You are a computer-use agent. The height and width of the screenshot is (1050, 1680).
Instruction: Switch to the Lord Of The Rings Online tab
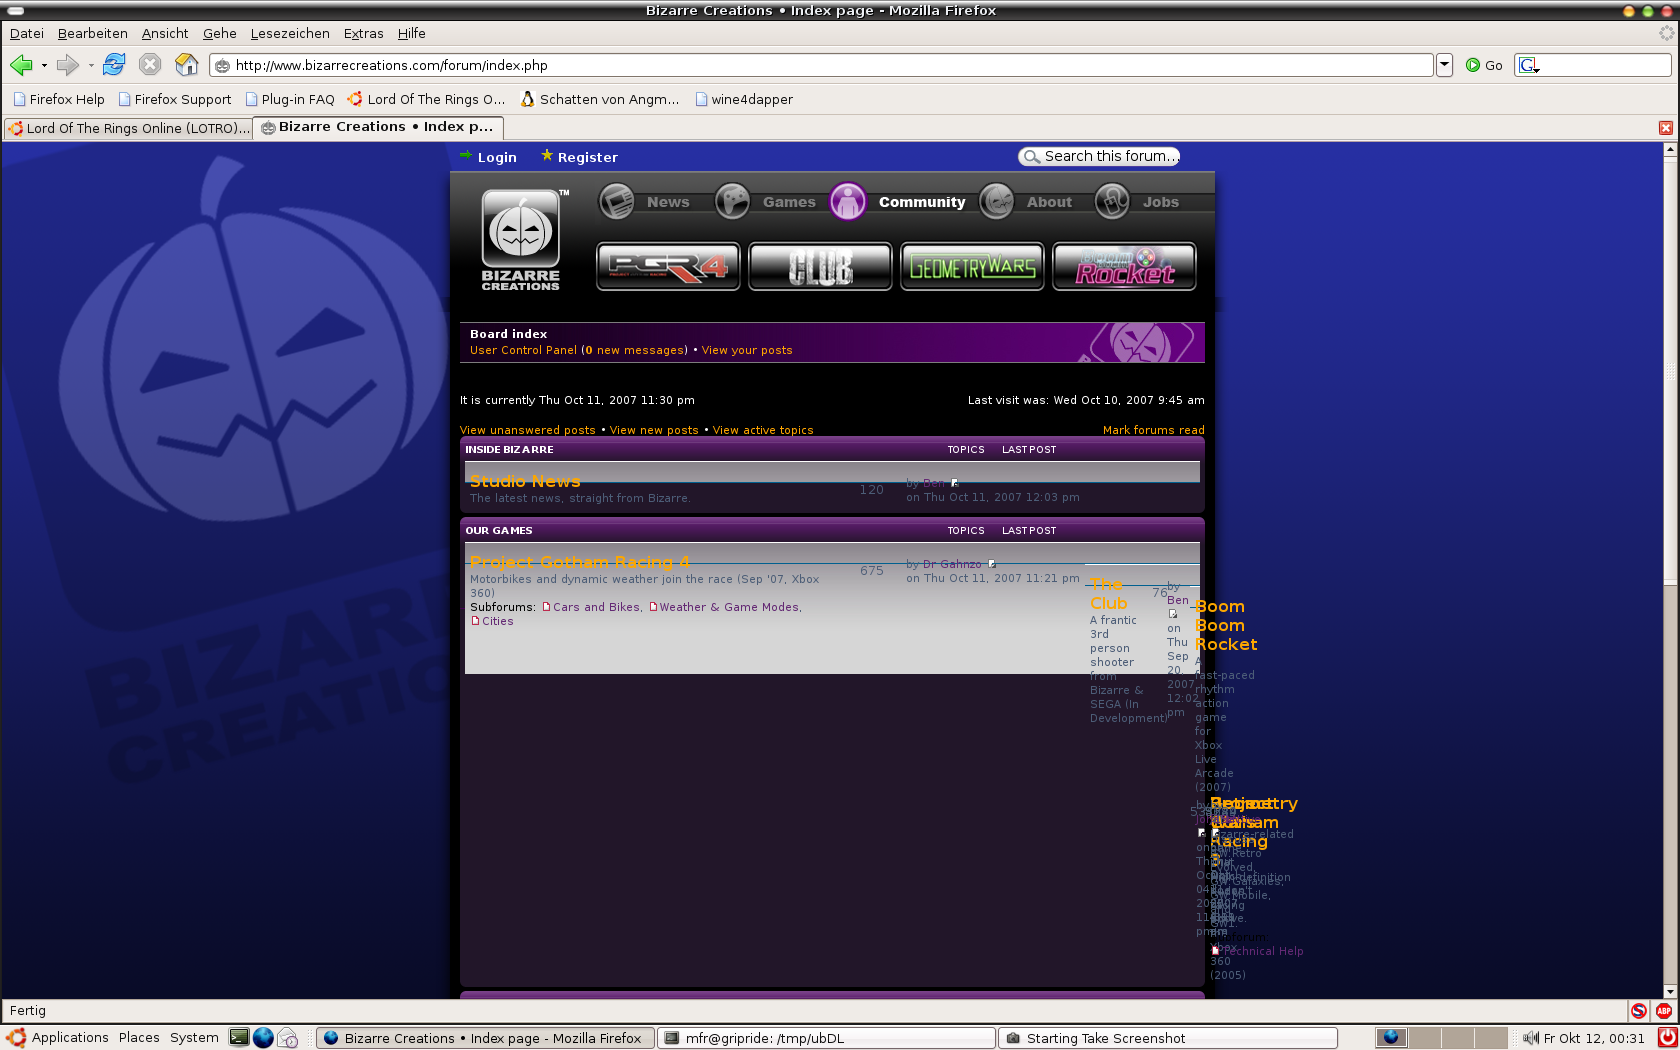[128, 128]
